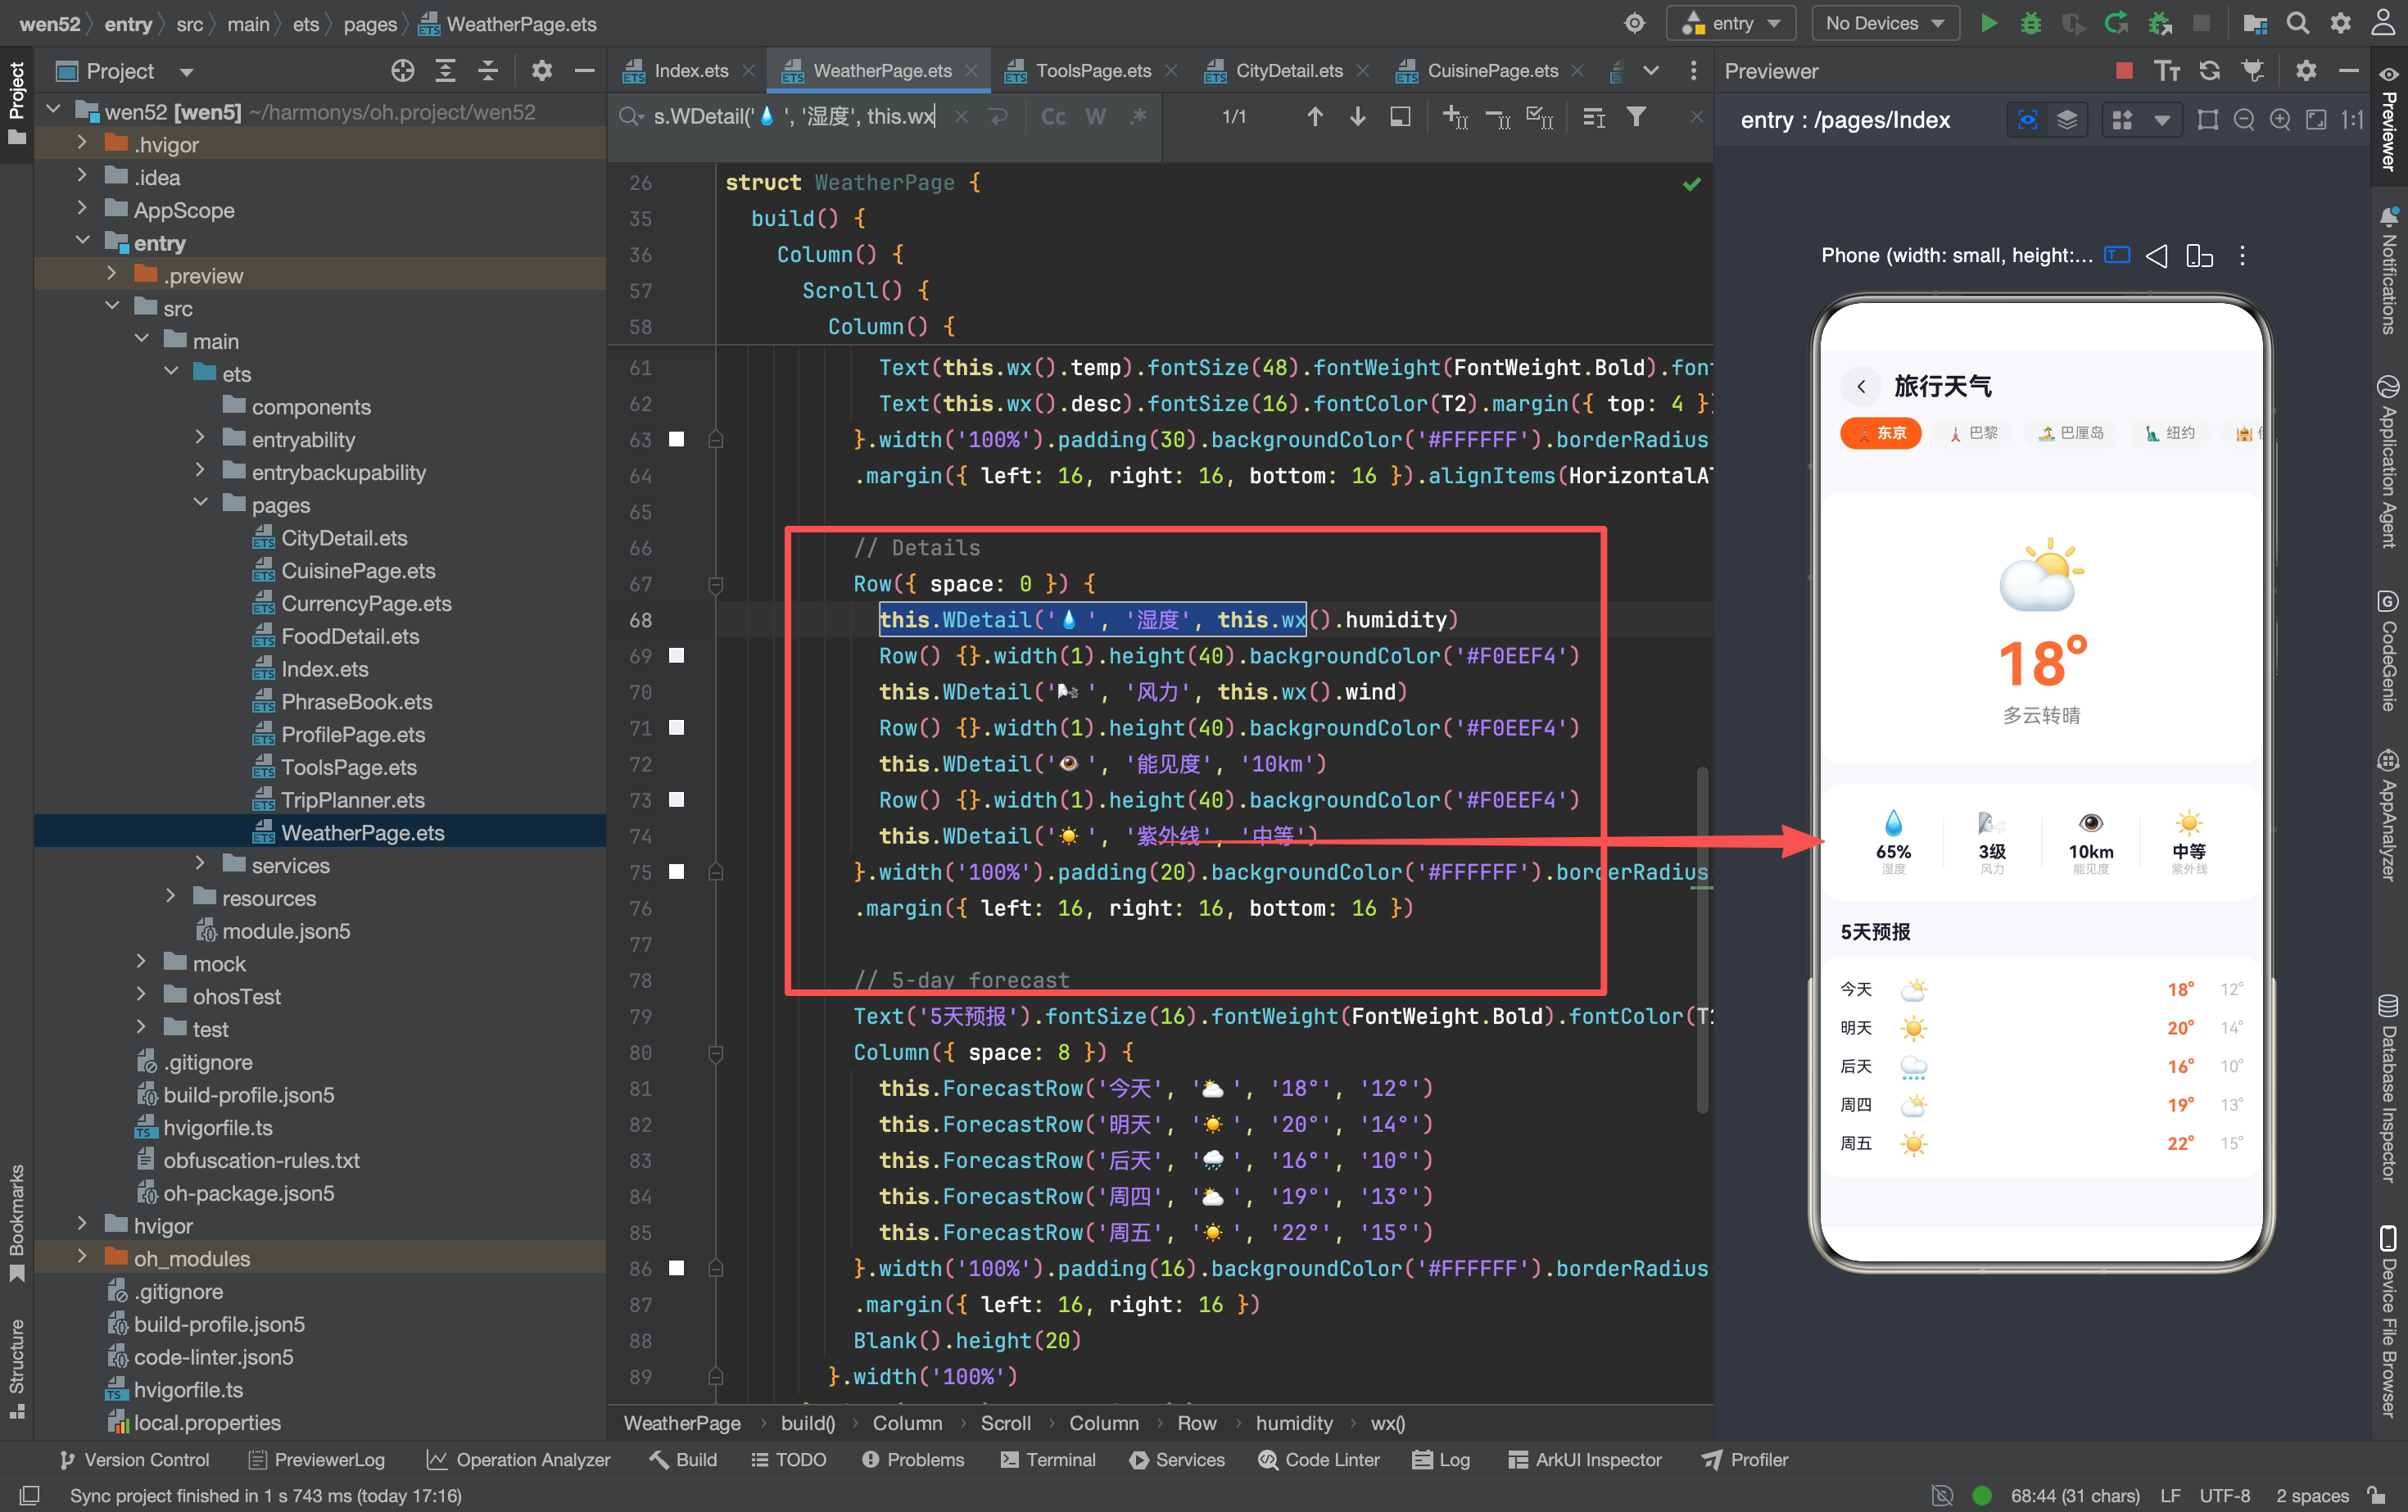
Task: Toggle regex search option
Action: click(x=1138, y=117)
